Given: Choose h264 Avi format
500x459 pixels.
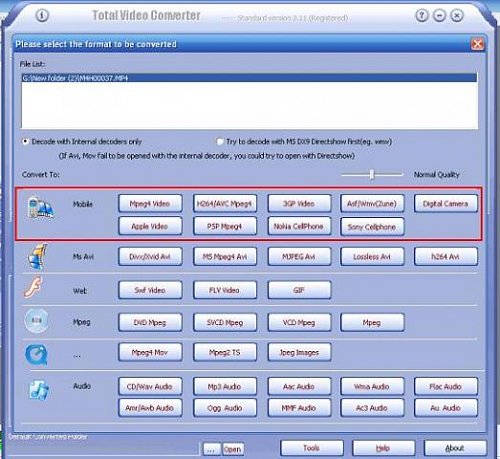Looking at the screenshot, I should click(446, 257).
